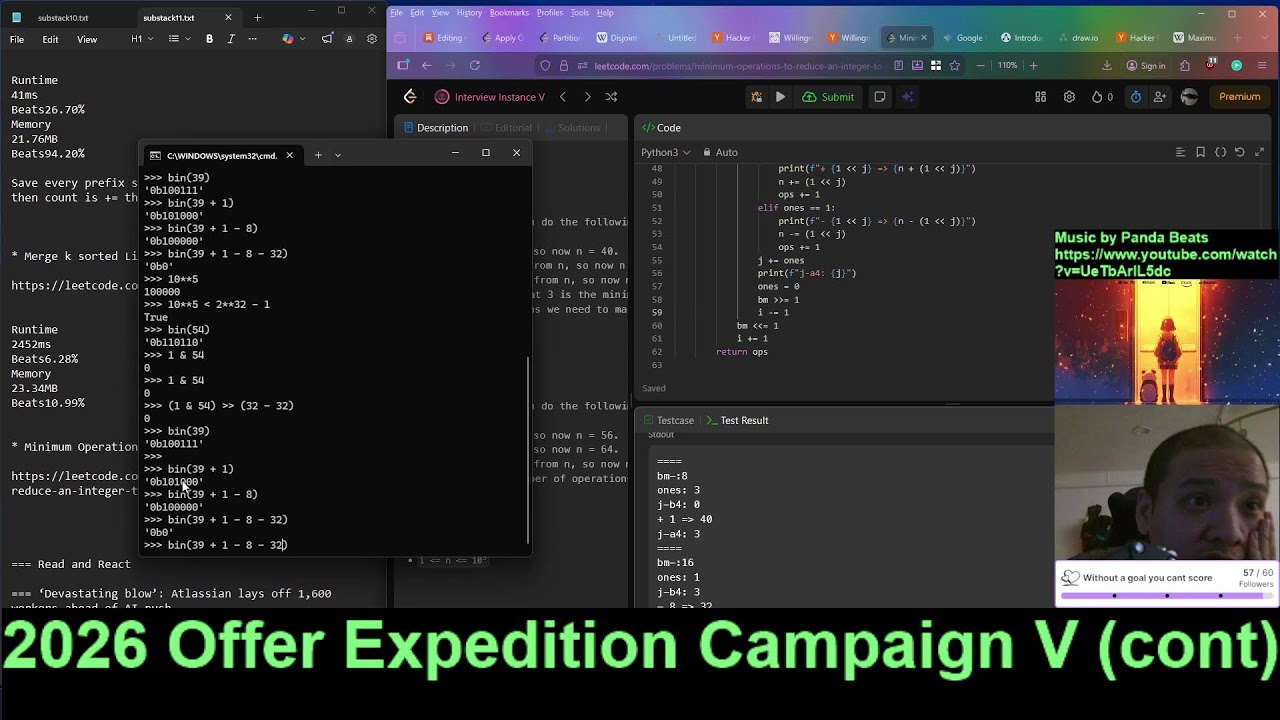1280x720 pixels.
Task: Open Notepad Copilot dropdown arrow
Action: click(302, 39)
